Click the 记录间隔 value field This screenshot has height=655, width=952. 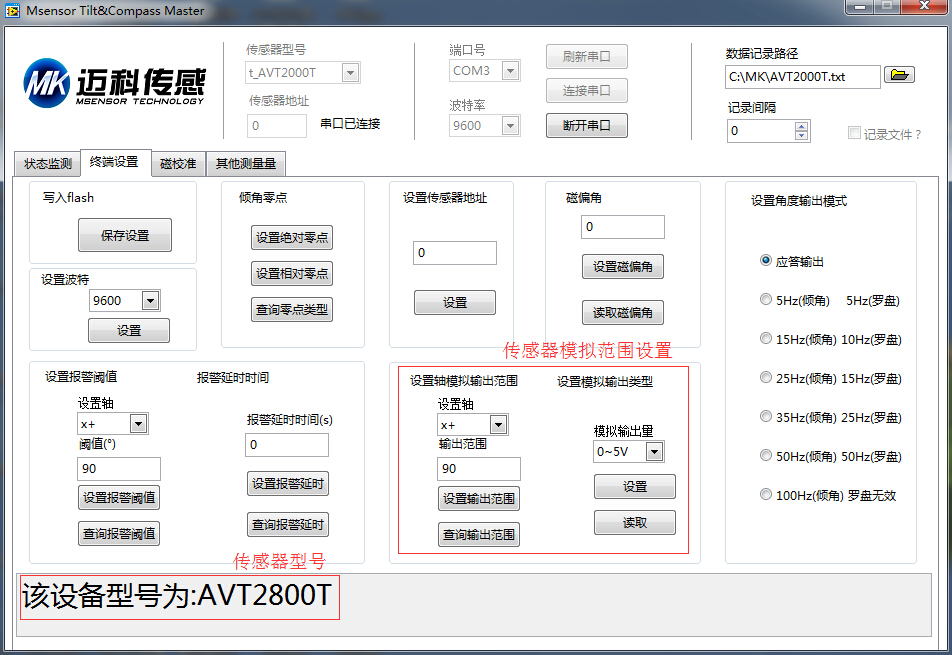coord(761,131)
